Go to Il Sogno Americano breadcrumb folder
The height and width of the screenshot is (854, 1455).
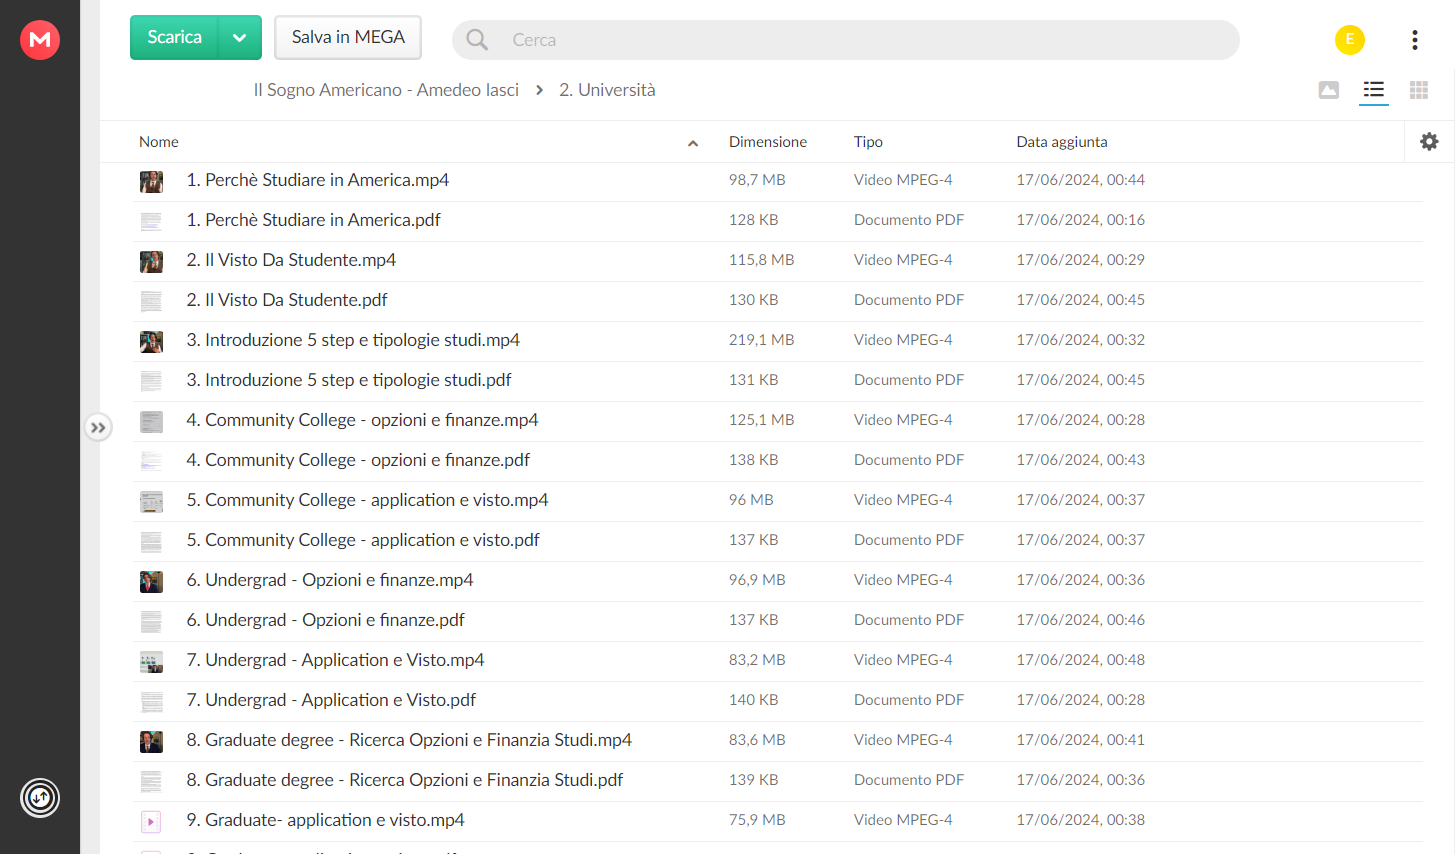386,90
